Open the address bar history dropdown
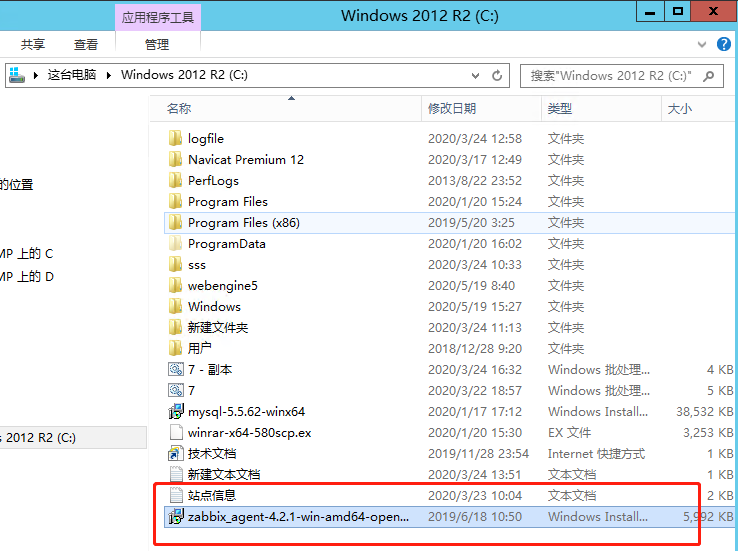This screenshot has height=551, width=738. 475,75
